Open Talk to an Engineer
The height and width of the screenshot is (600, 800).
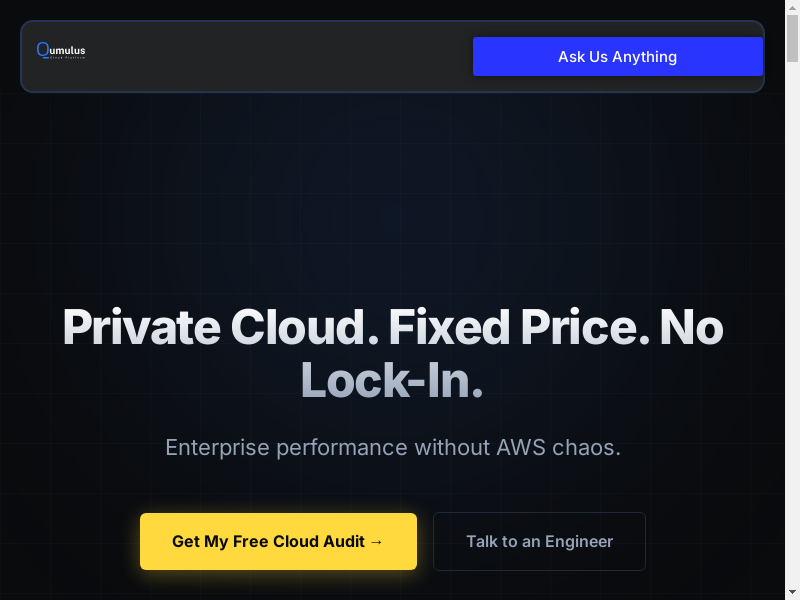click(x=539, y=541)
